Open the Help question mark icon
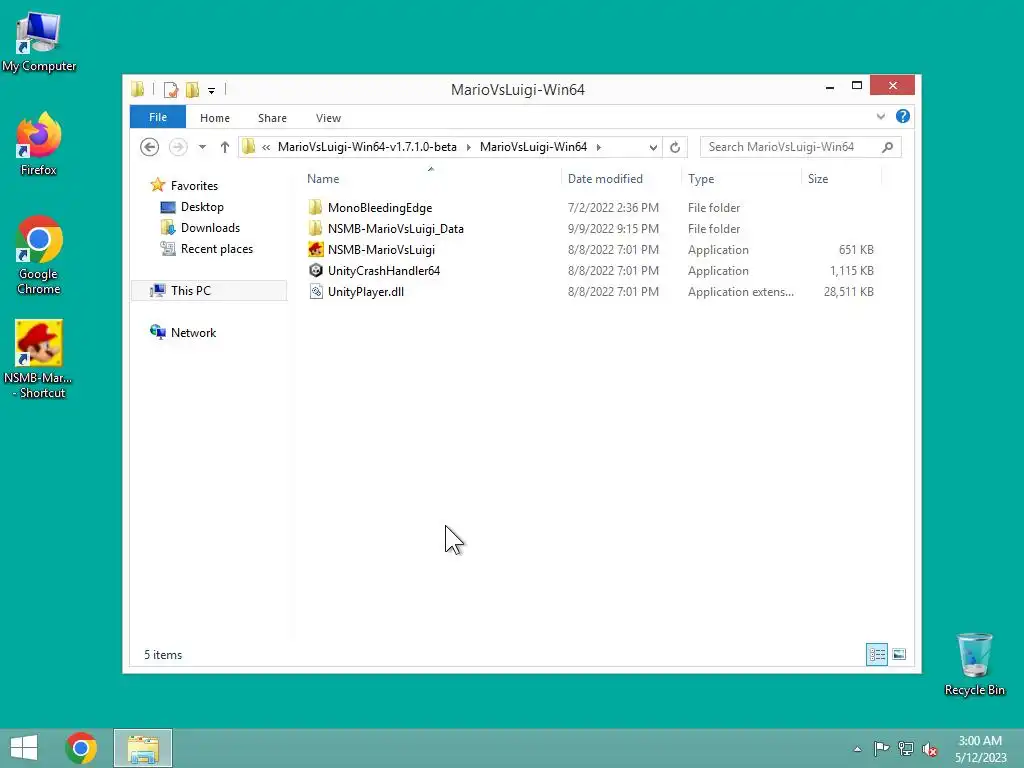Screen dimensions: 1024x768 click(903, 116)
